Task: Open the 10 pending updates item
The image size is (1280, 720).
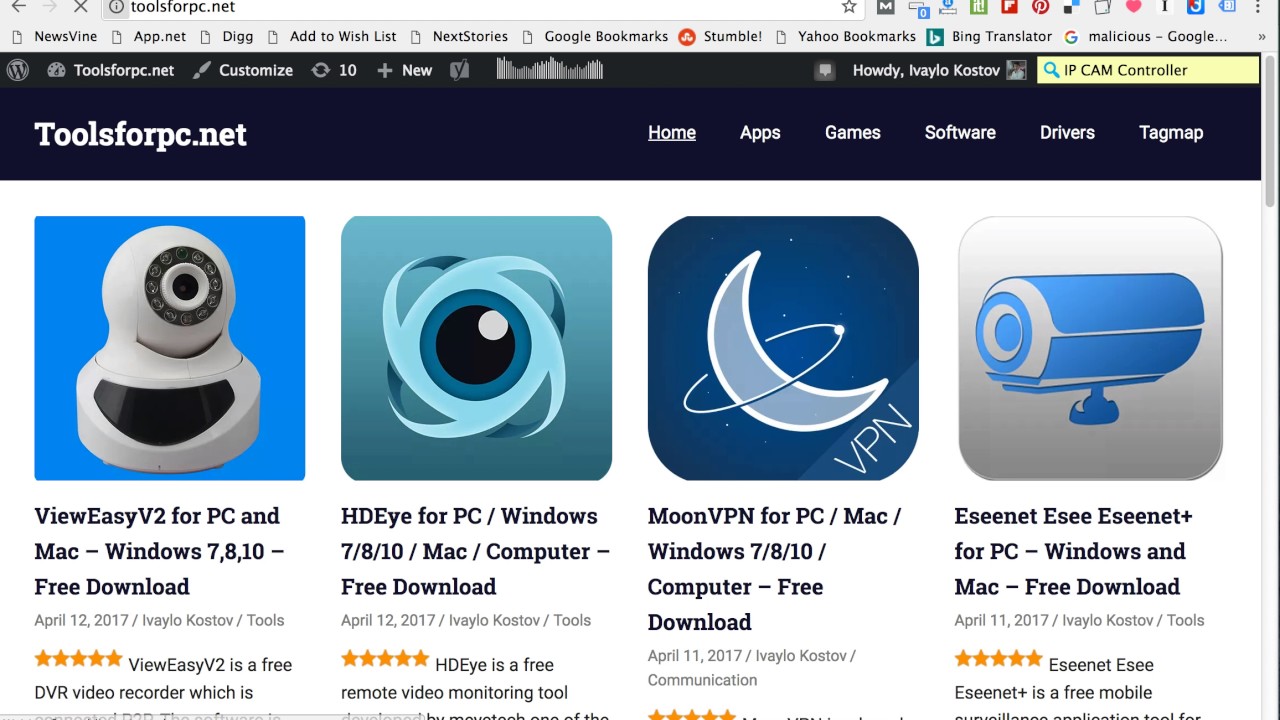Action: 334,70
